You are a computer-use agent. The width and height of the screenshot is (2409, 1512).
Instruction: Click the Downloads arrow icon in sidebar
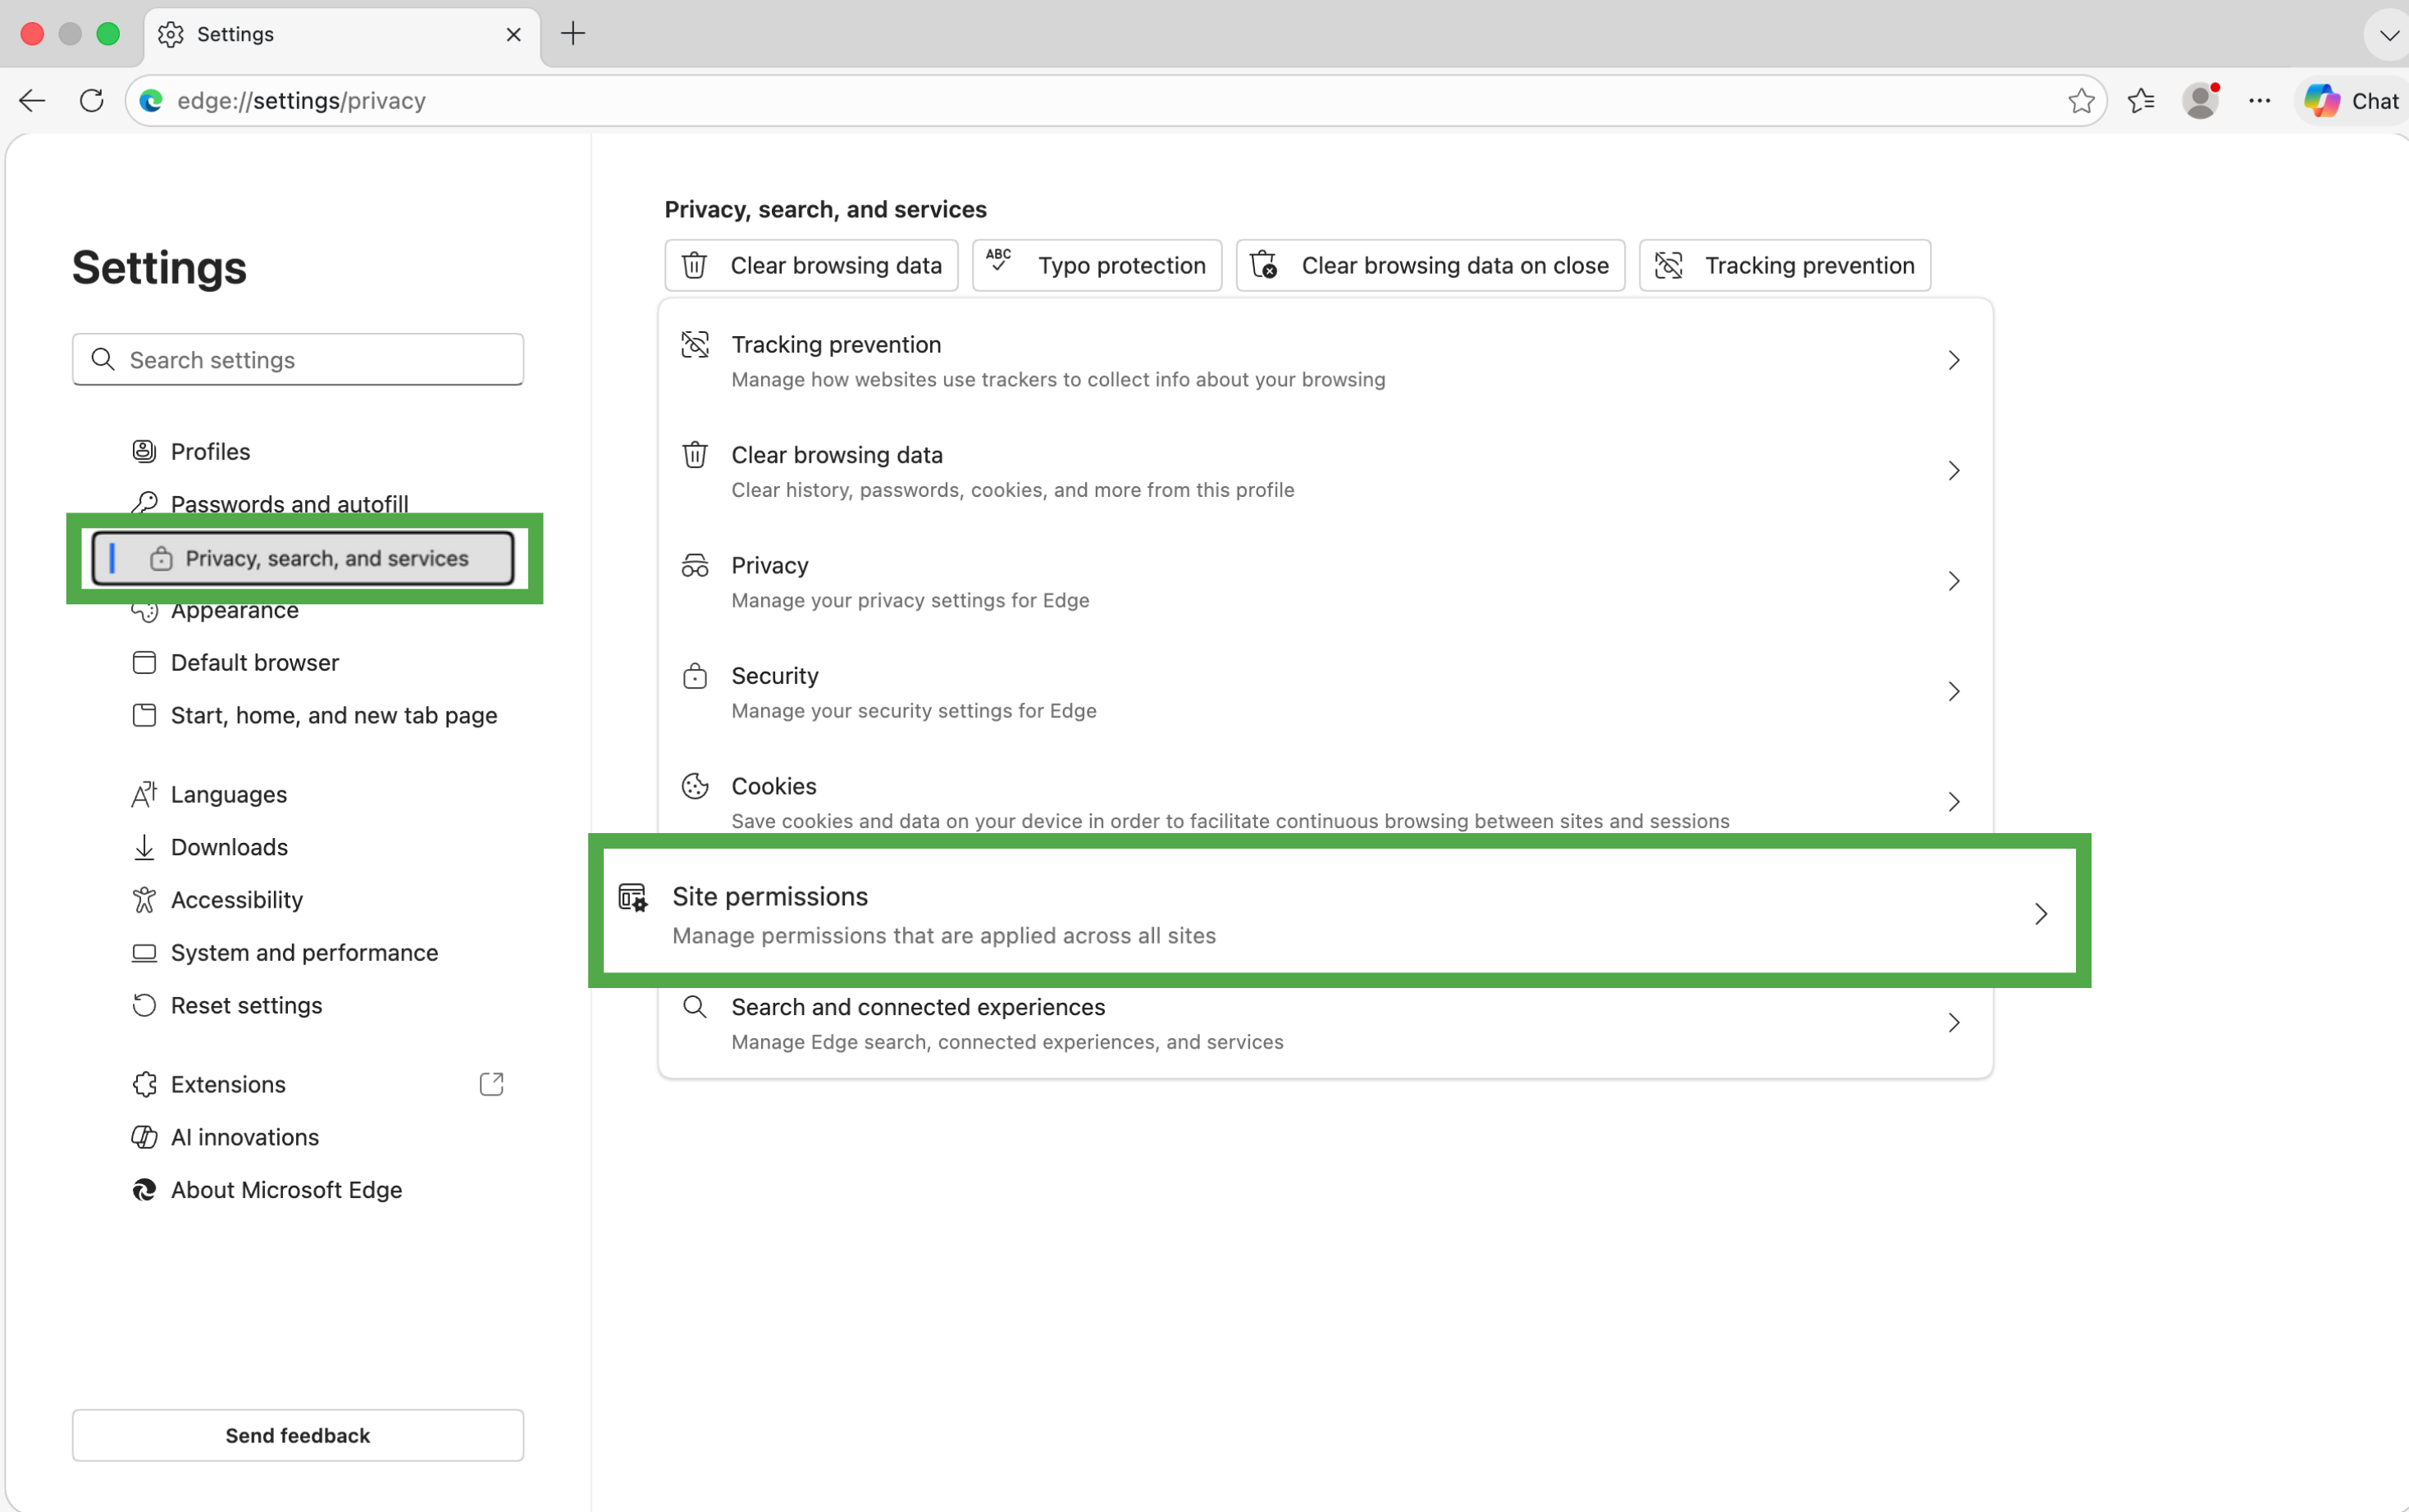click(x=144, y=847)
